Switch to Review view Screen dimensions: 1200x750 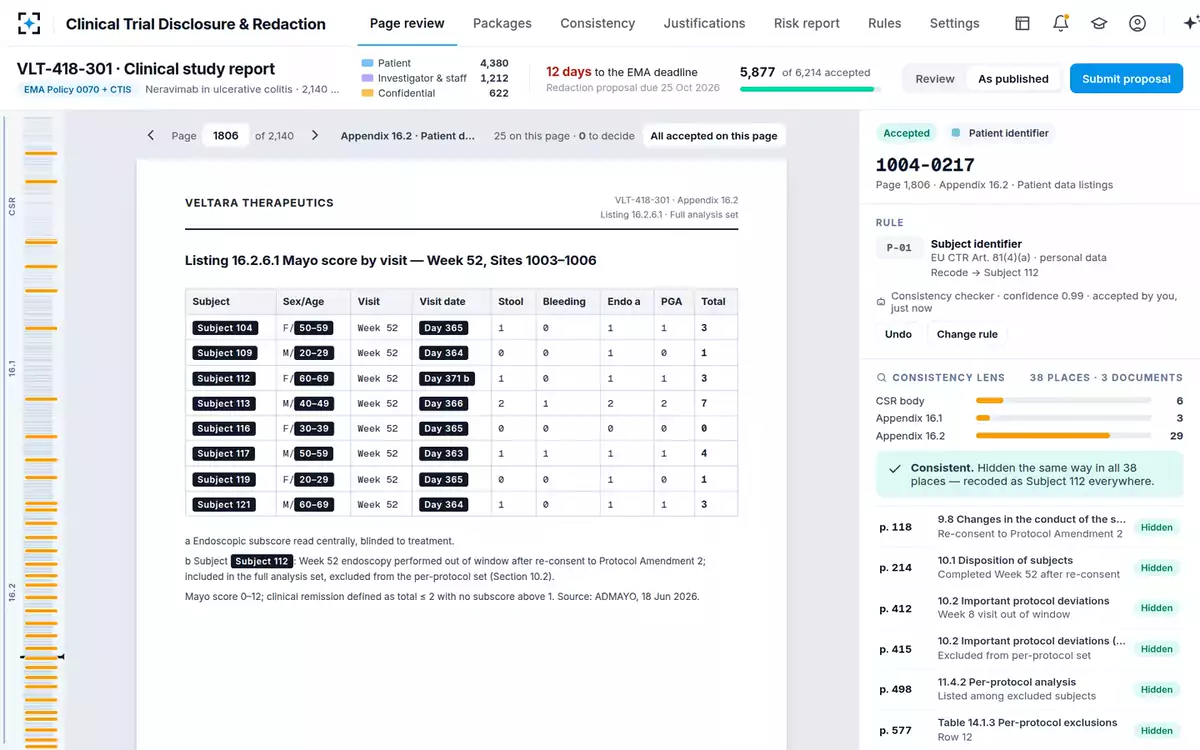(935, 79)
